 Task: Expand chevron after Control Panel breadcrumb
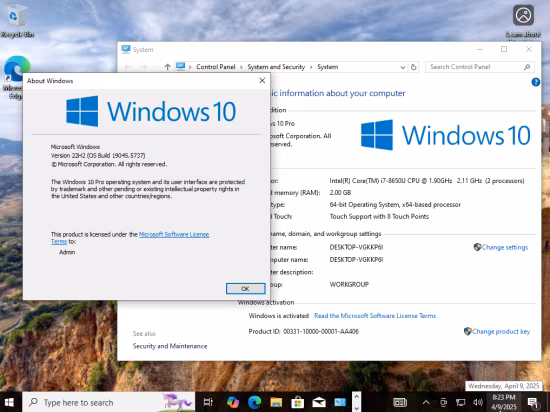(241, 67)
